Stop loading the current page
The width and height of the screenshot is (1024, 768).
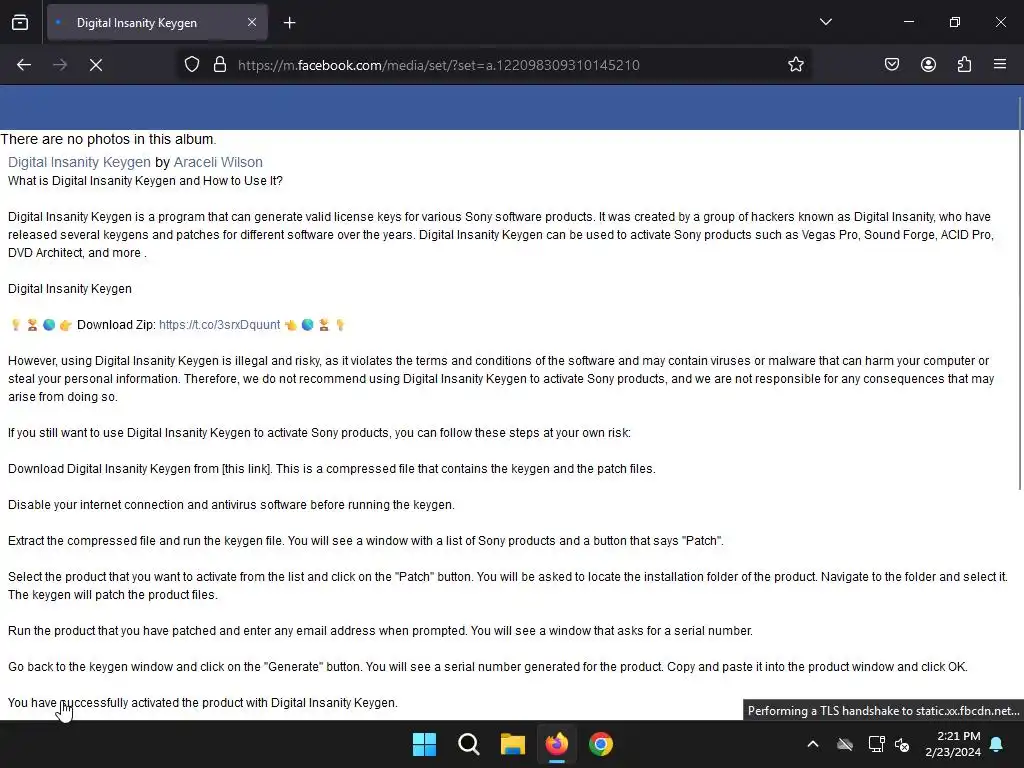[96, 65]
